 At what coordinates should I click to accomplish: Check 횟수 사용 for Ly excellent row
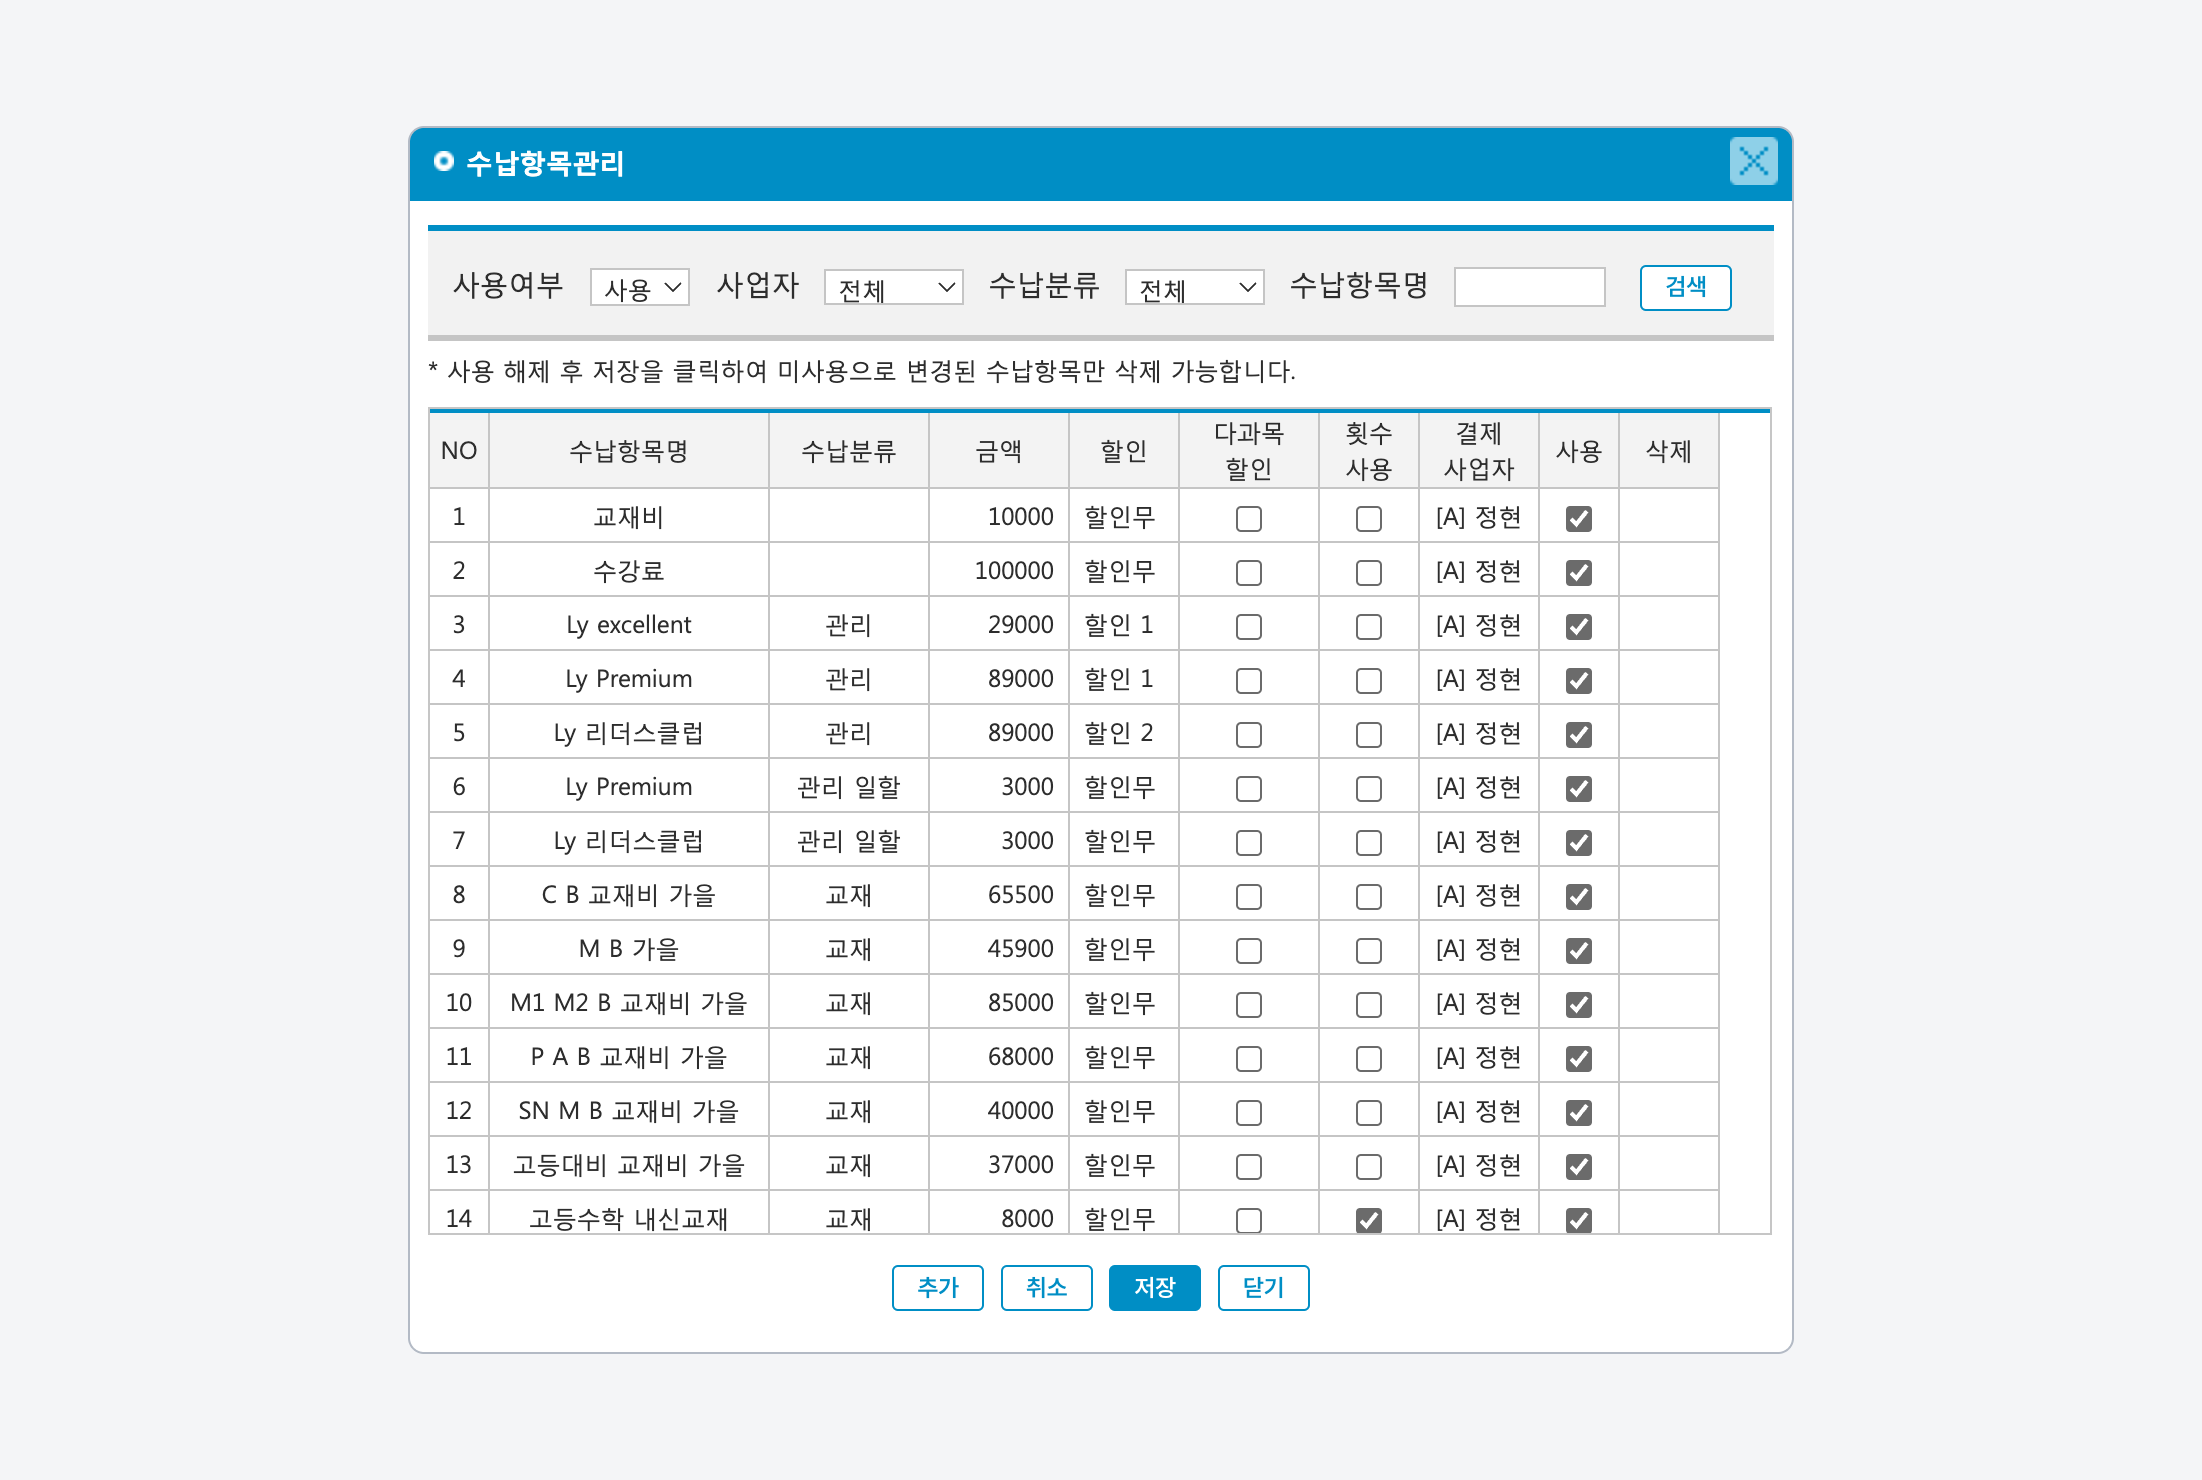pyautogui.click(x=1368, y=626)
